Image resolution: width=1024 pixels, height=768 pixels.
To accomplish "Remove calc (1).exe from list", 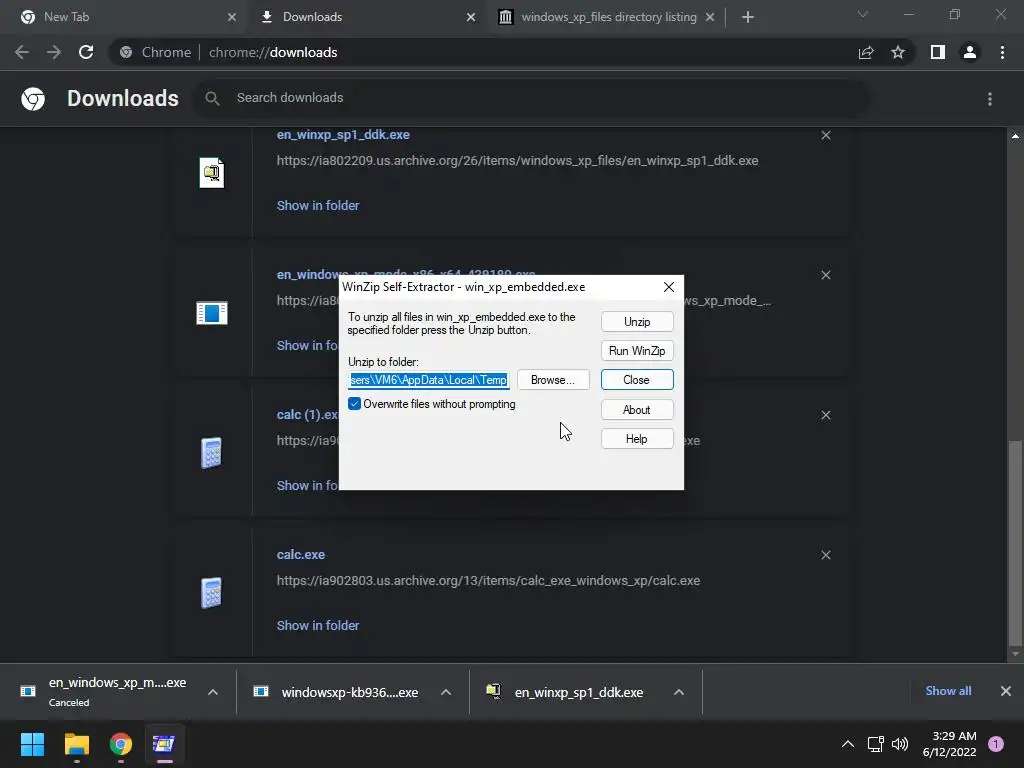I will [825, 415].
